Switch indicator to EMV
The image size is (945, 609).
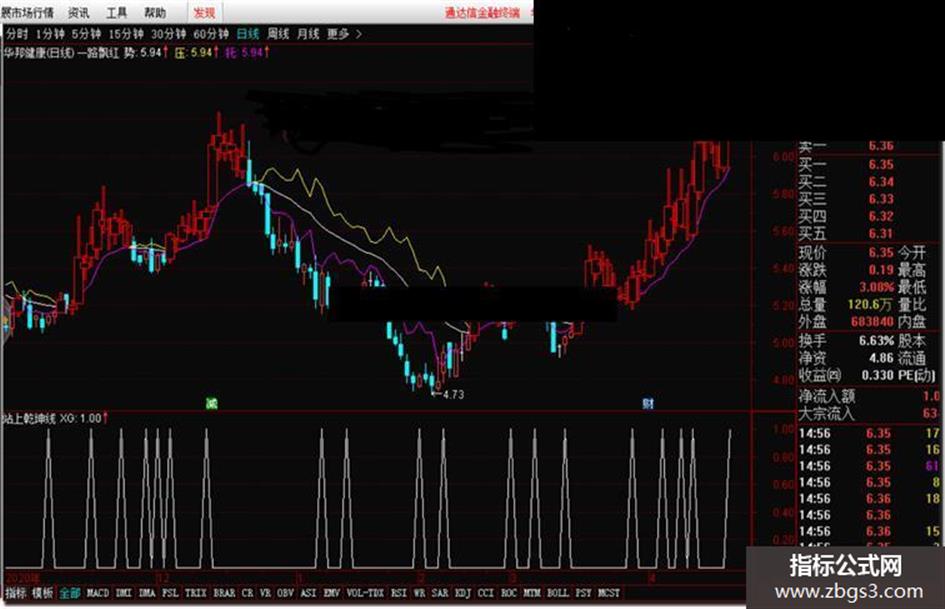click(x=331, y=593)
